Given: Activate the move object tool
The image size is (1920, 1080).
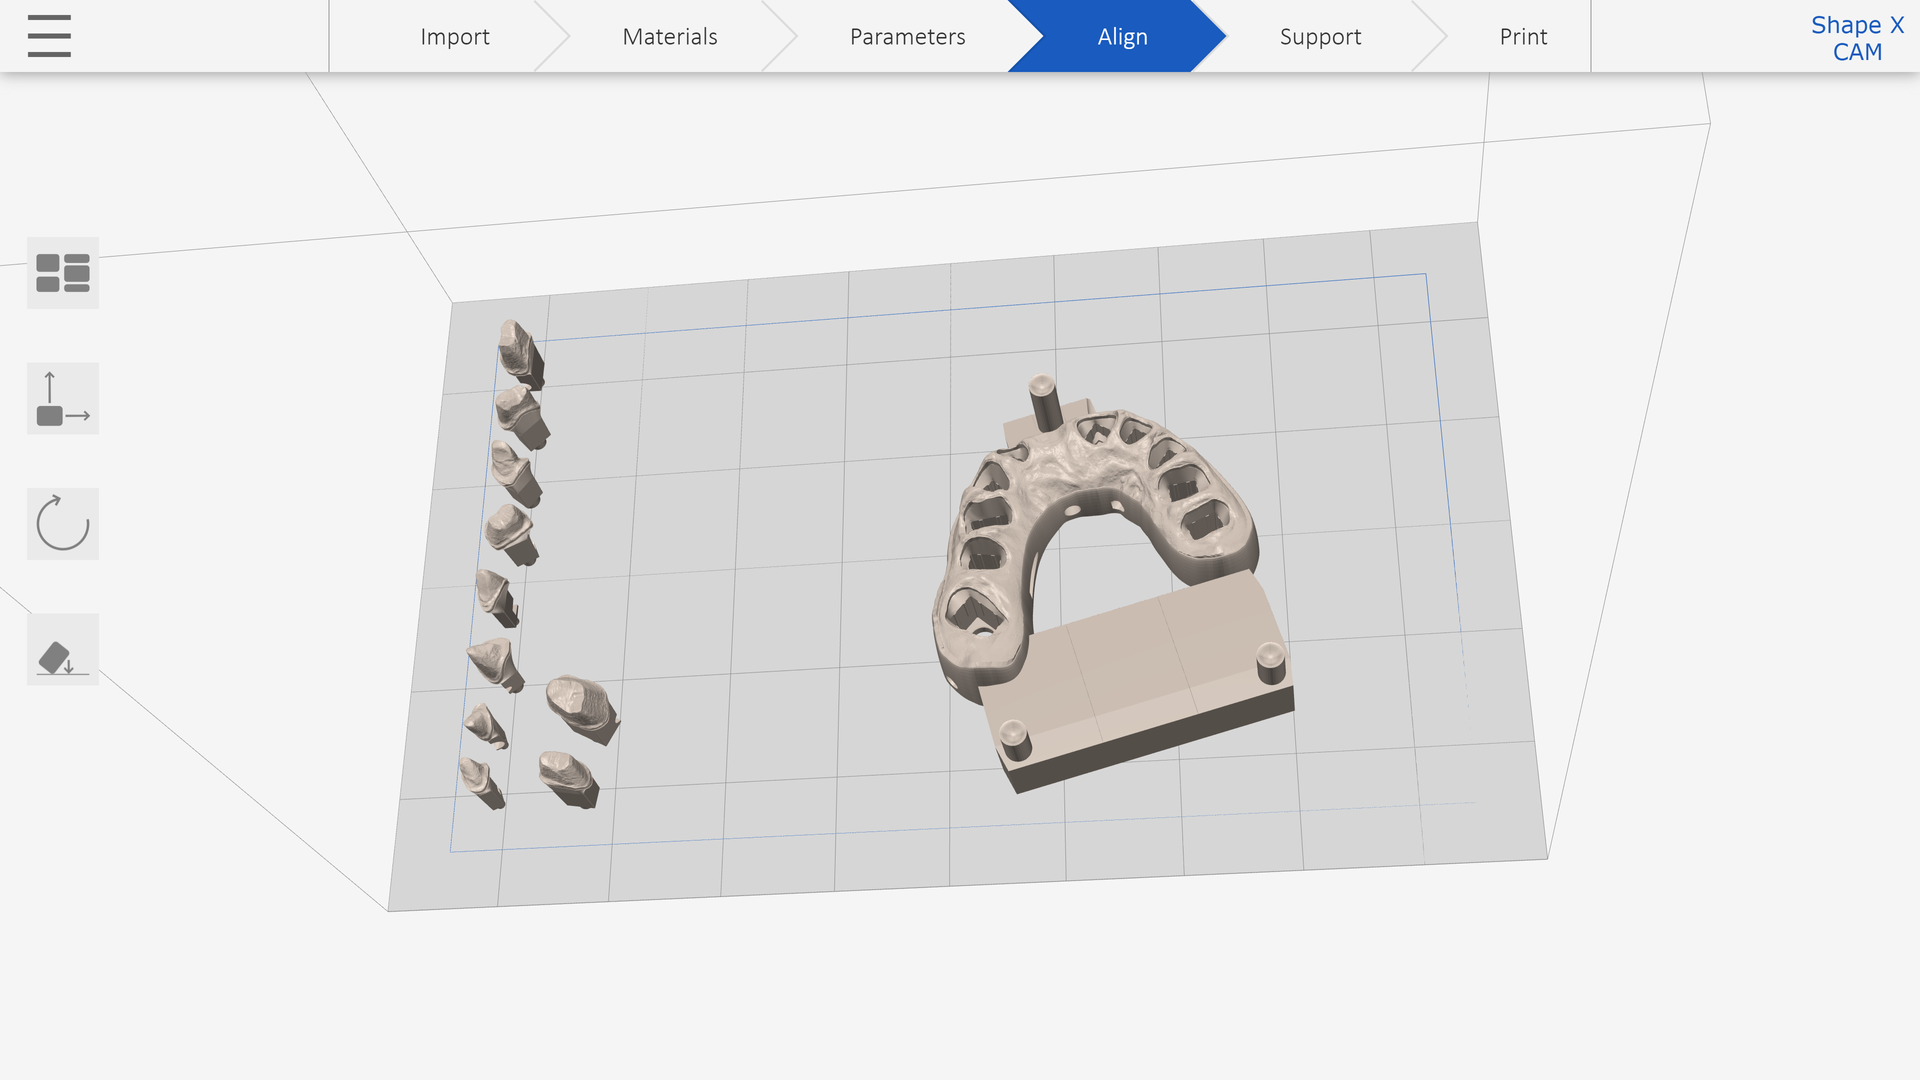Looking at the screenshot, I should [63, 399].
